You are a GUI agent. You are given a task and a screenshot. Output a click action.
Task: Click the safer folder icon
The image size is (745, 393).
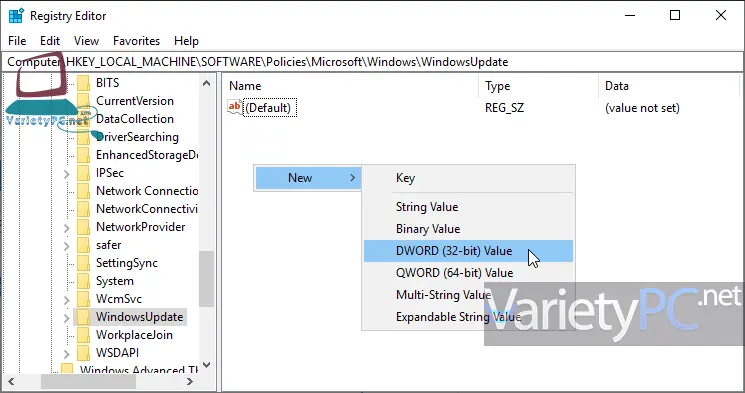(x=84, y=245)
